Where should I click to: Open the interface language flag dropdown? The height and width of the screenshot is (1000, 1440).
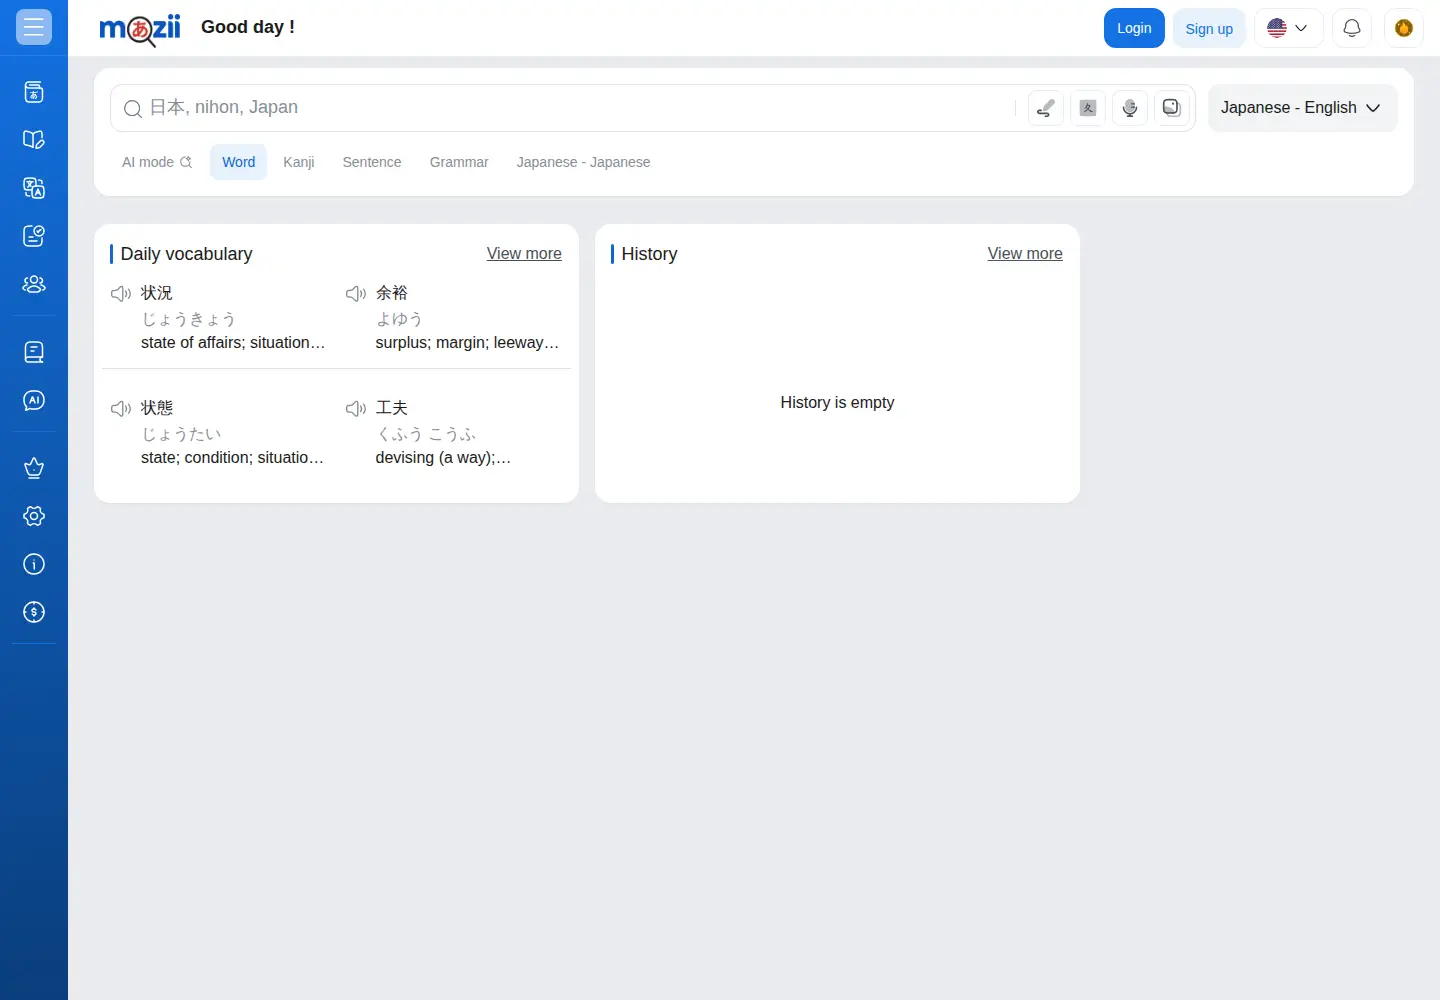click(x=1288, y=28)
